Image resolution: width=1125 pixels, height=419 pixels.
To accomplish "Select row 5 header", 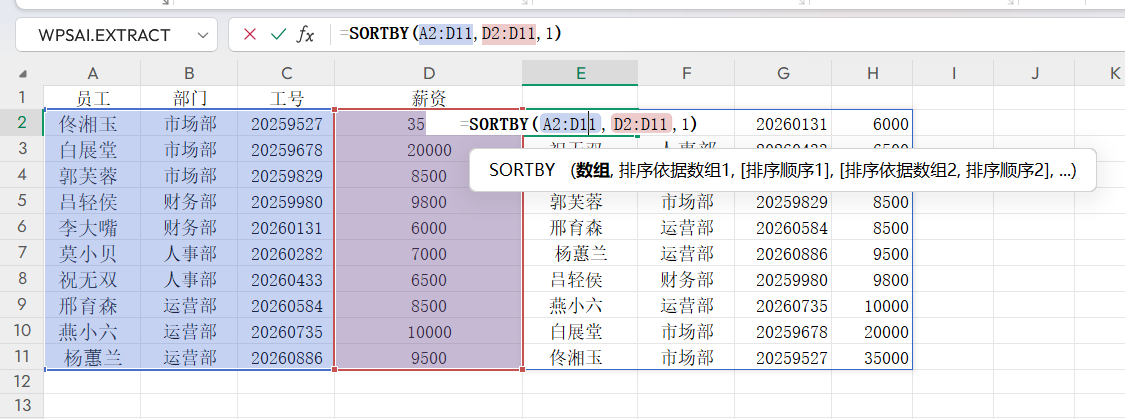I will [22, 202].
